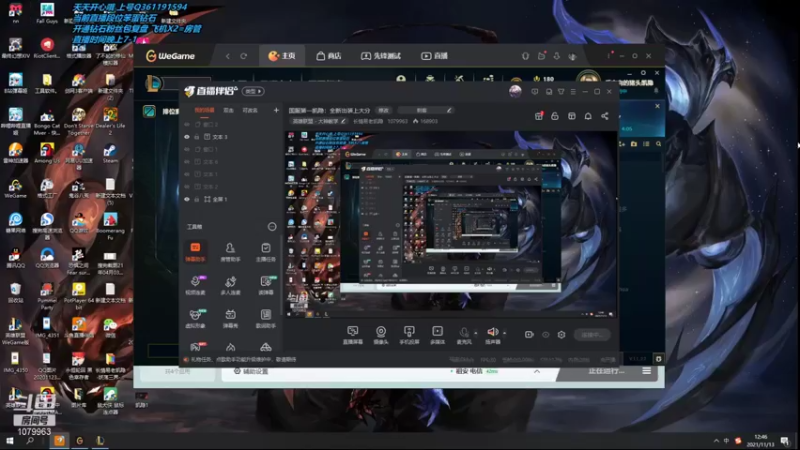This screenshot has height=450, width=800.
Task: Add a 多媒体 multimedia source
Action: [437, 335]
